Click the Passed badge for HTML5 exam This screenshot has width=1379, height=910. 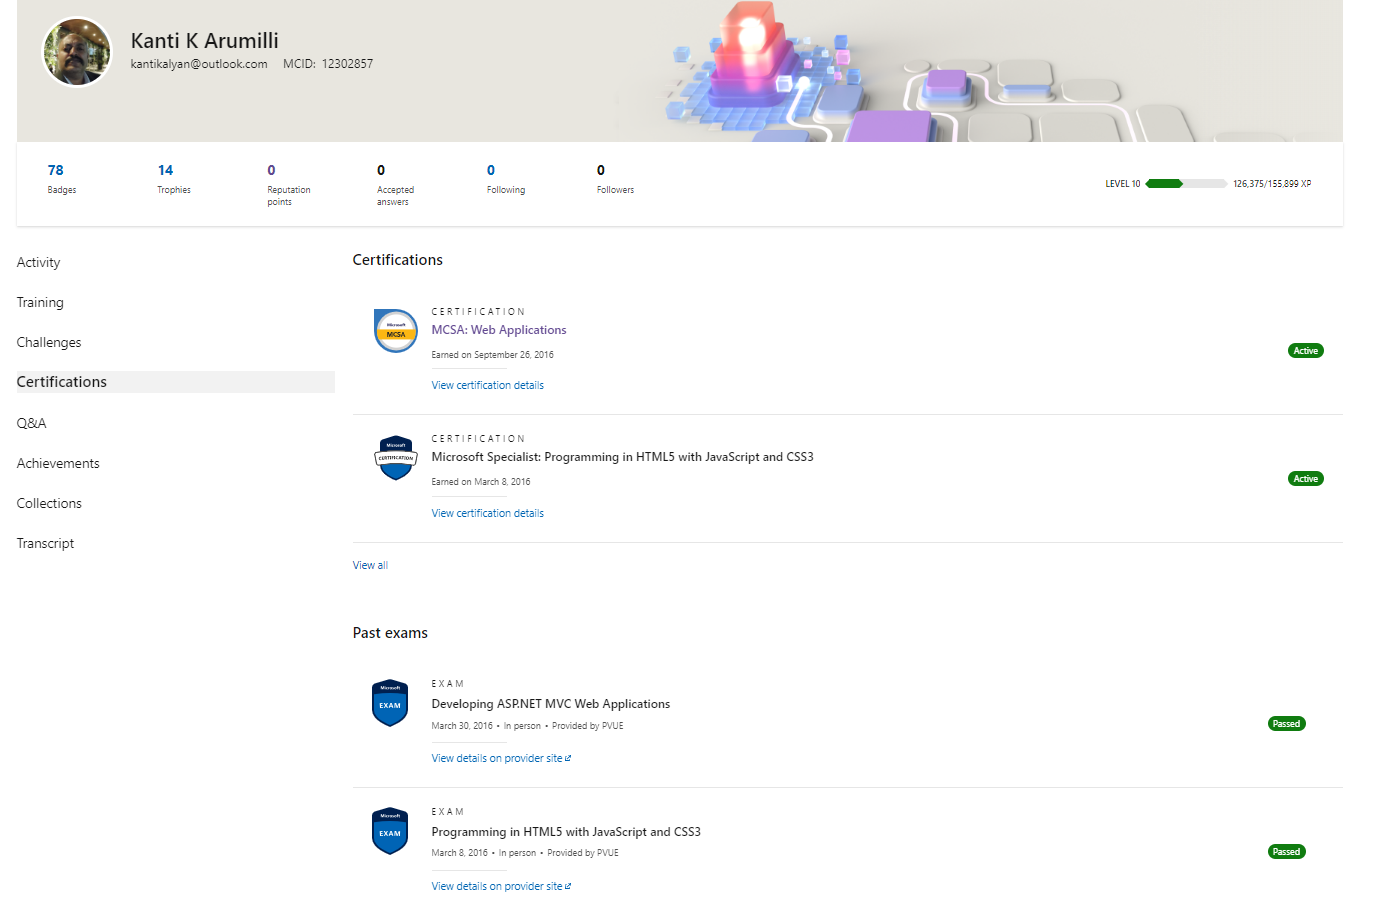tap(1286, 852)
